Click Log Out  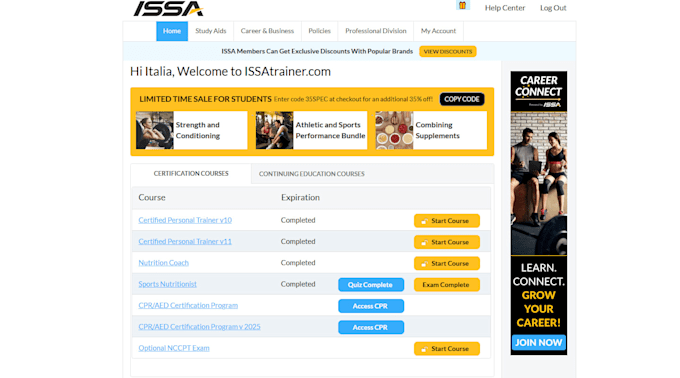(553, 8)
